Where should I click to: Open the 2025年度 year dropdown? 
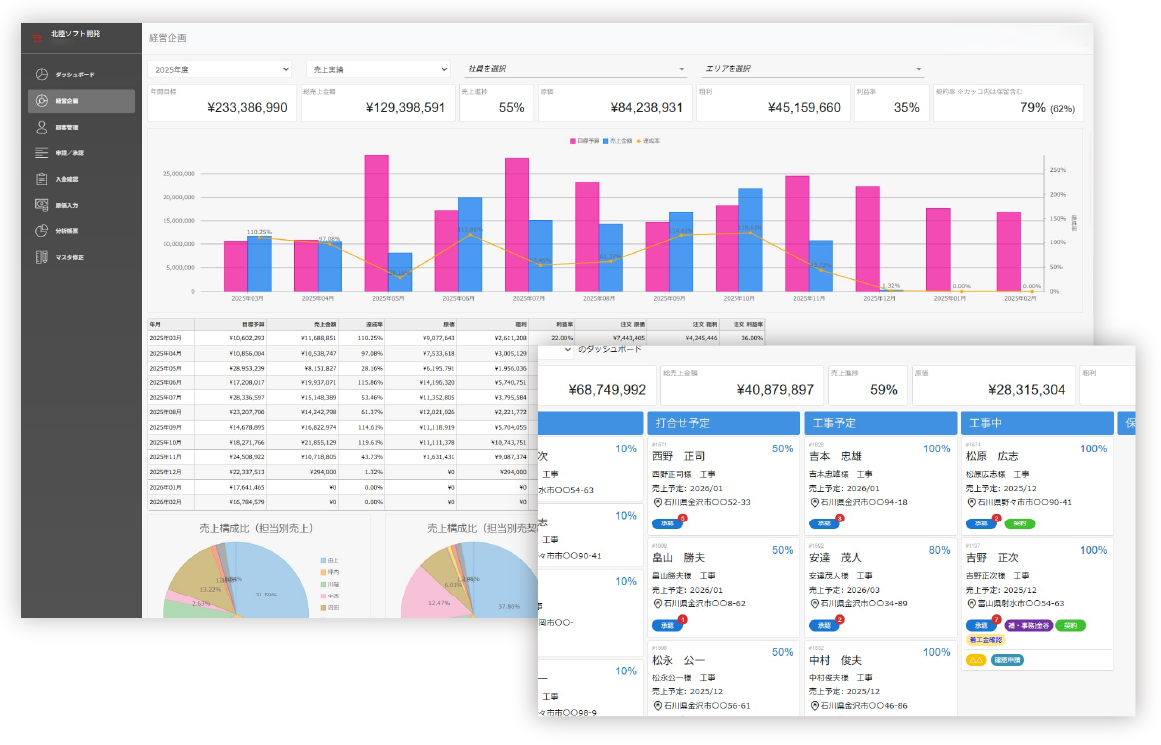click(x=219, y=69)
